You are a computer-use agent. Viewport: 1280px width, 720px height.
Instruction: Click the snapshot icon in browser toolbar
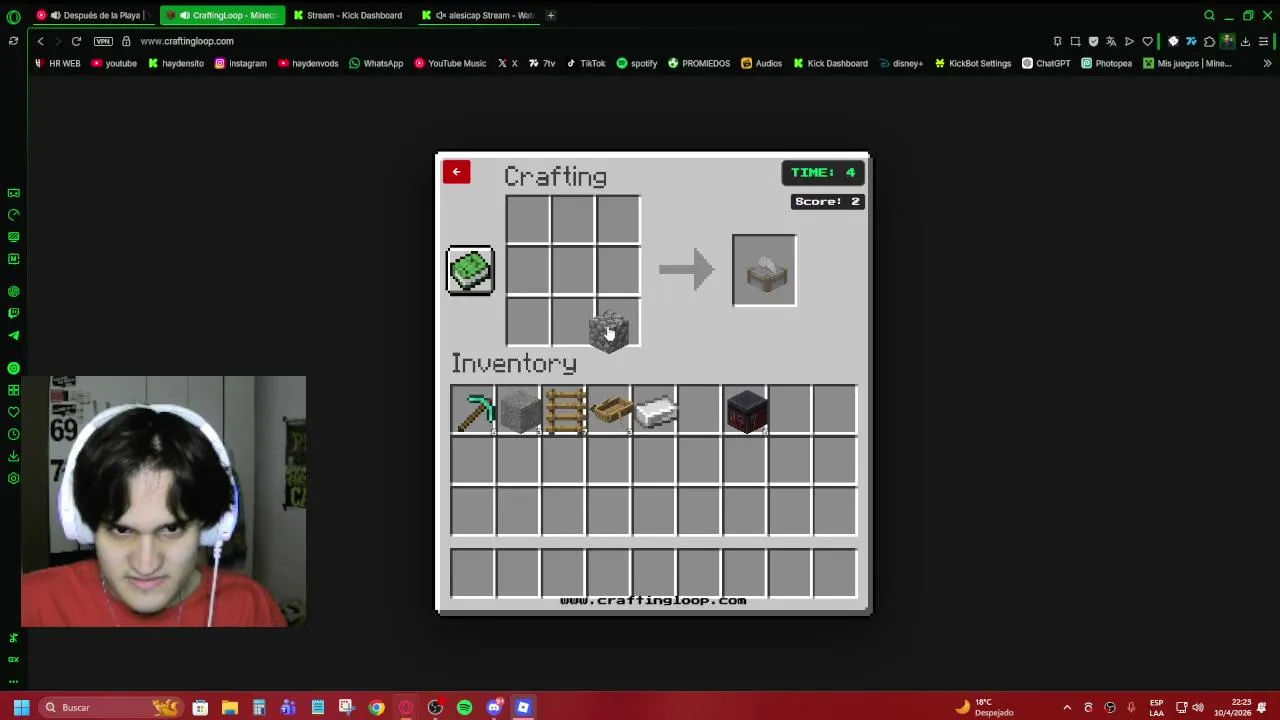coord(1075,41)
